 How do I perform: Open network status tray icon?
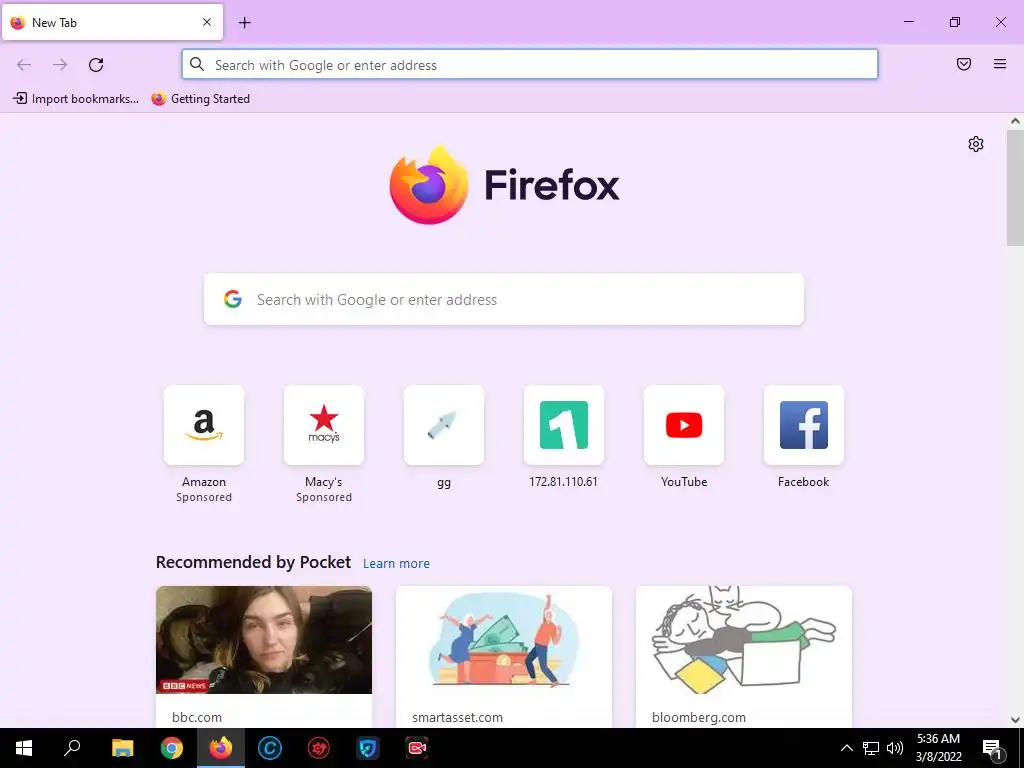point(871,748)
